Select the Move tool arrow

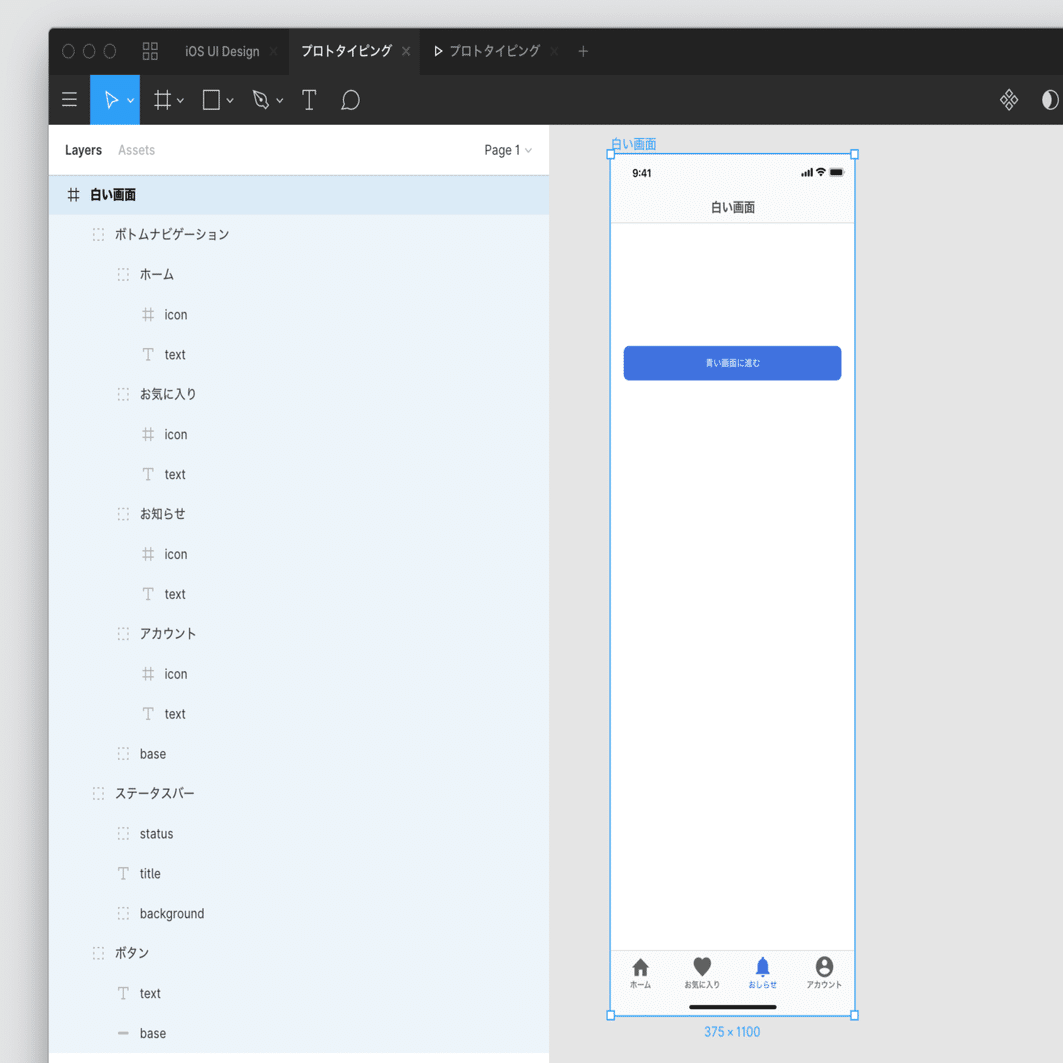(x=111, y=100)
